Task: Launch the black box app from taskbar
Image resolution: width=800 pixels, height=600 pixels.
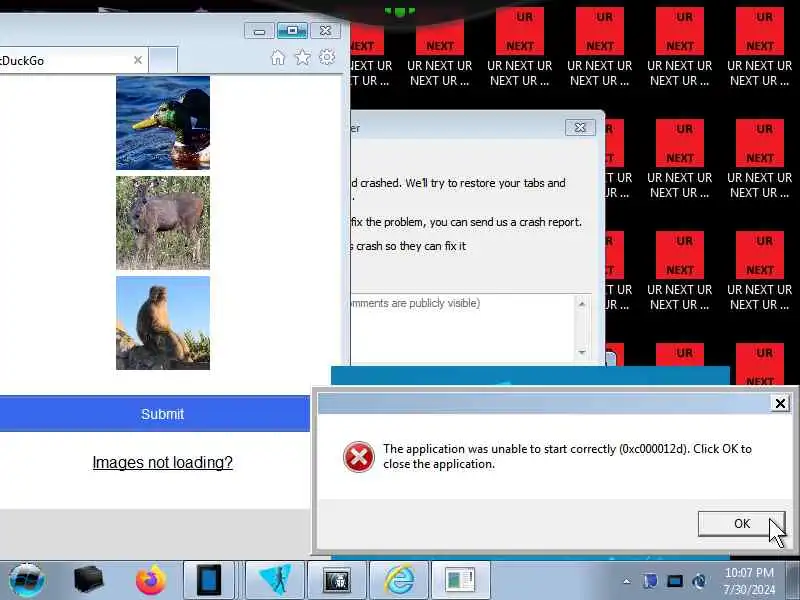Action: pos(88,580)
